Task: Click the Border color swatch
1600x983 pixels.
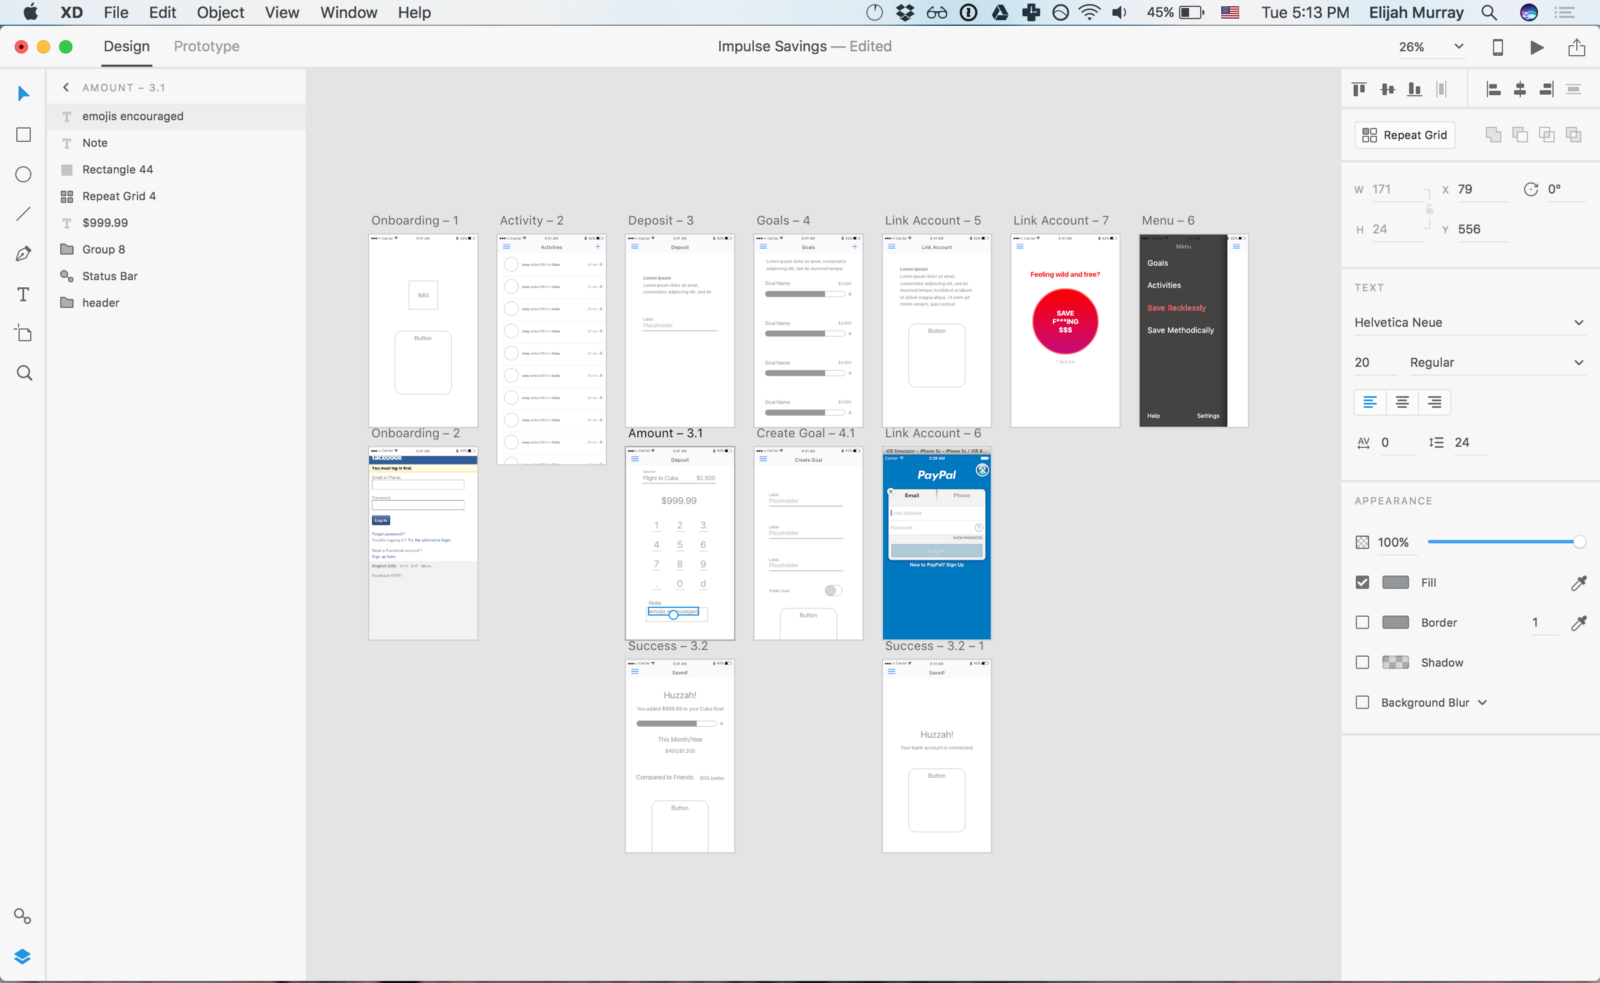Action: [1396, 622]
